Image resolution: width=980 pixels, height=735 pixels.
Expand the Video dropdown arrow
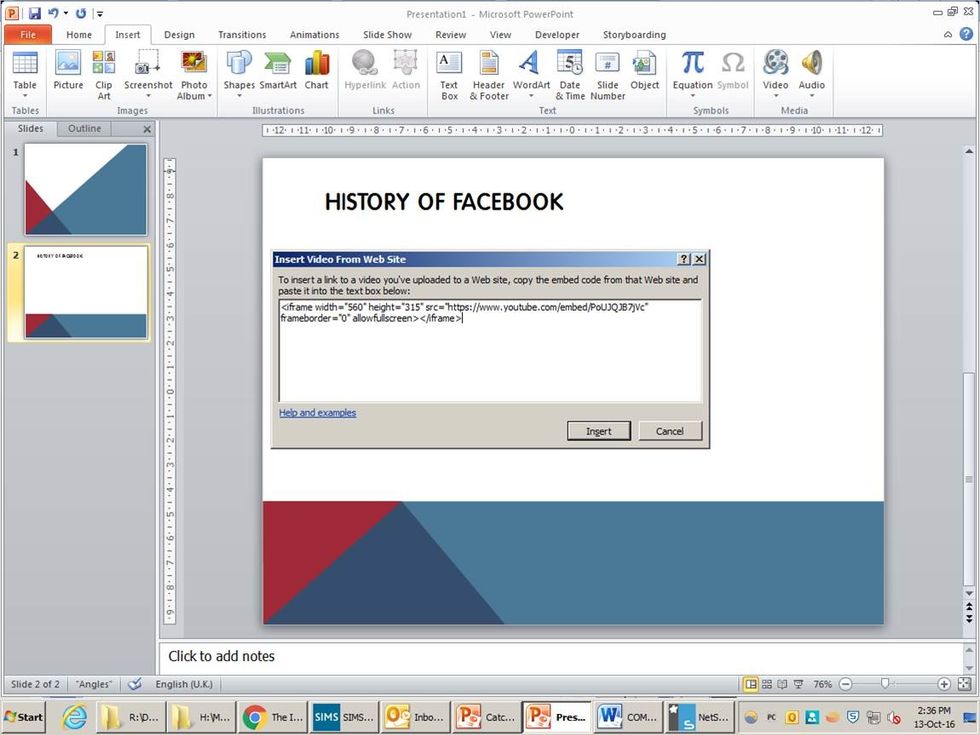(x=775, y=96)
